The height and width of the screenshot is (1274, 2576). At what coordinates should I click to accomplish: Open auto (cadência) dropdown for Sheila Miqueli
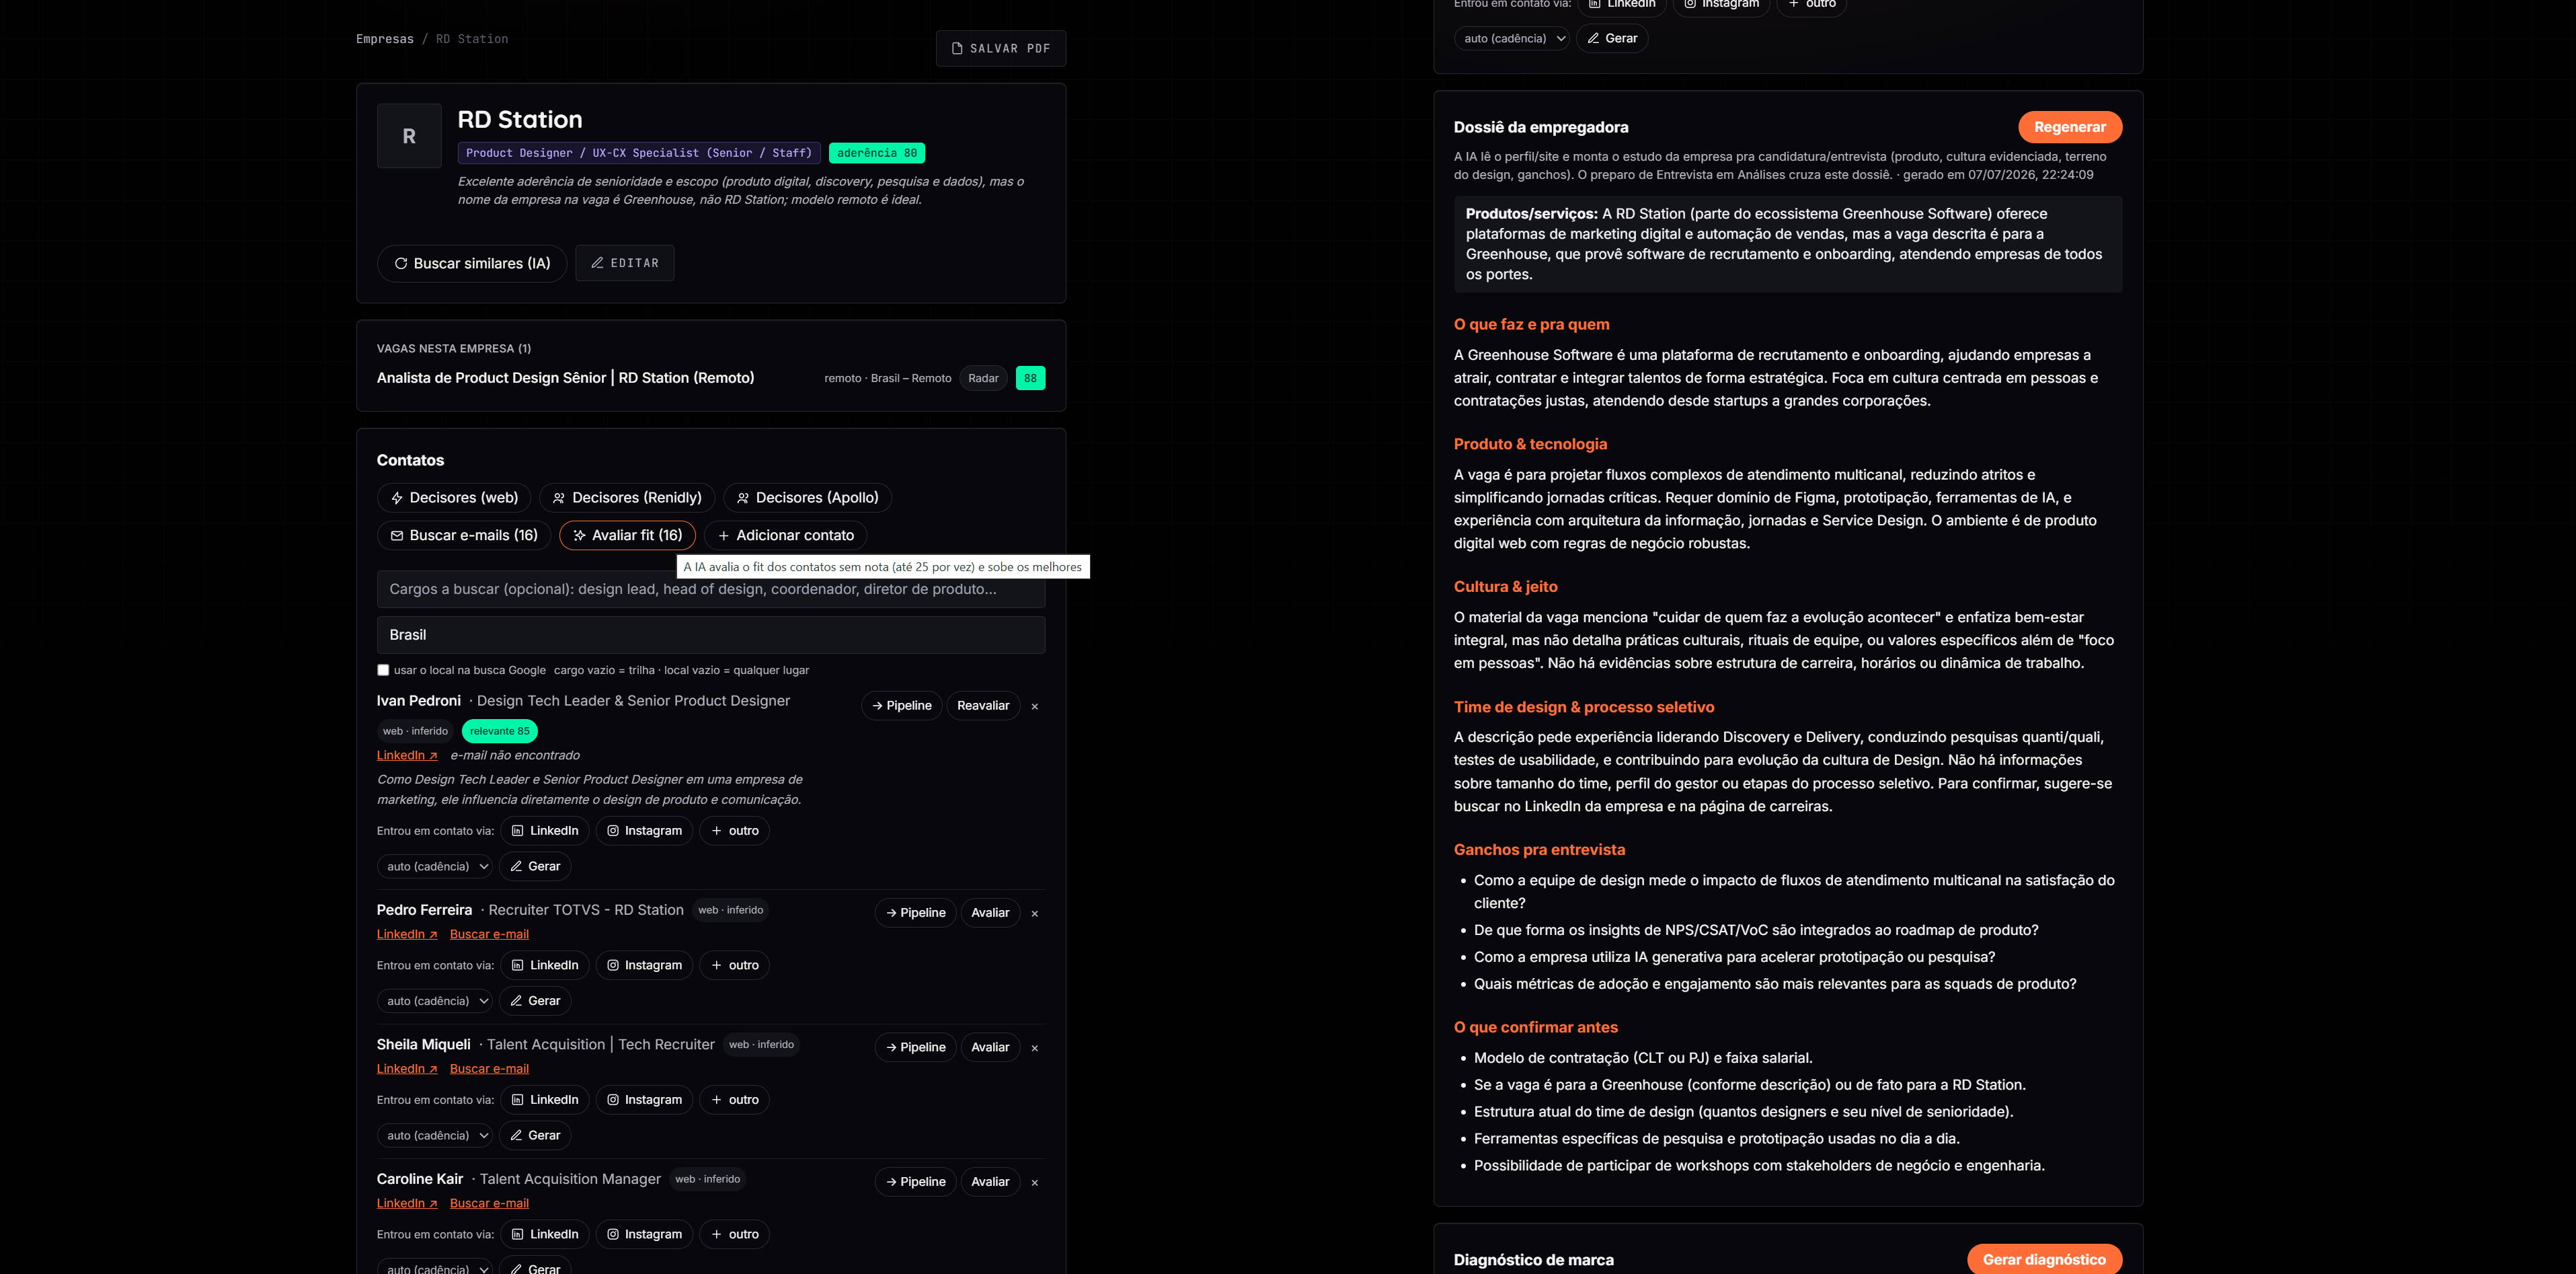pos(435,1136)
